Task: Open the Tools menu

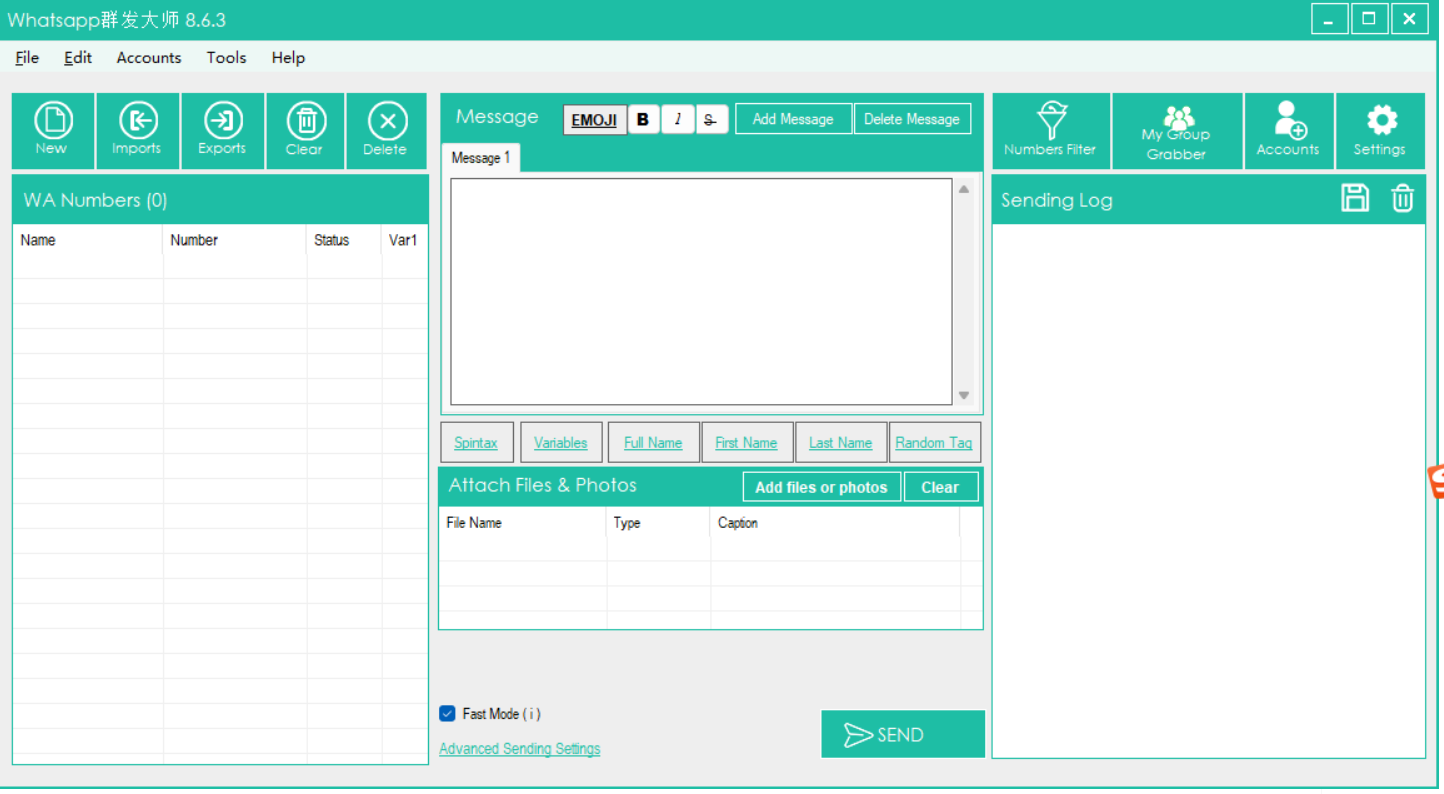Action: click(226, 58)
